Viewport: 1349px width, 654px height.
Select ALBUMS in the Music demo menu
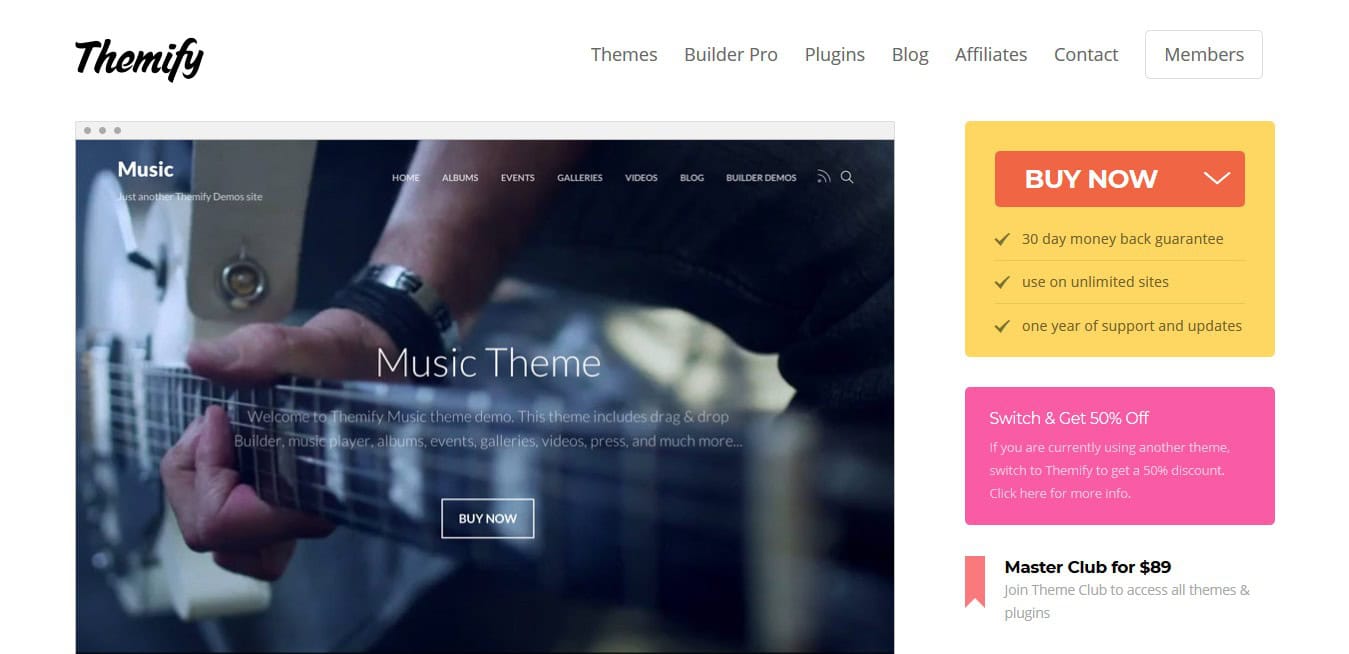coord(460,178)
